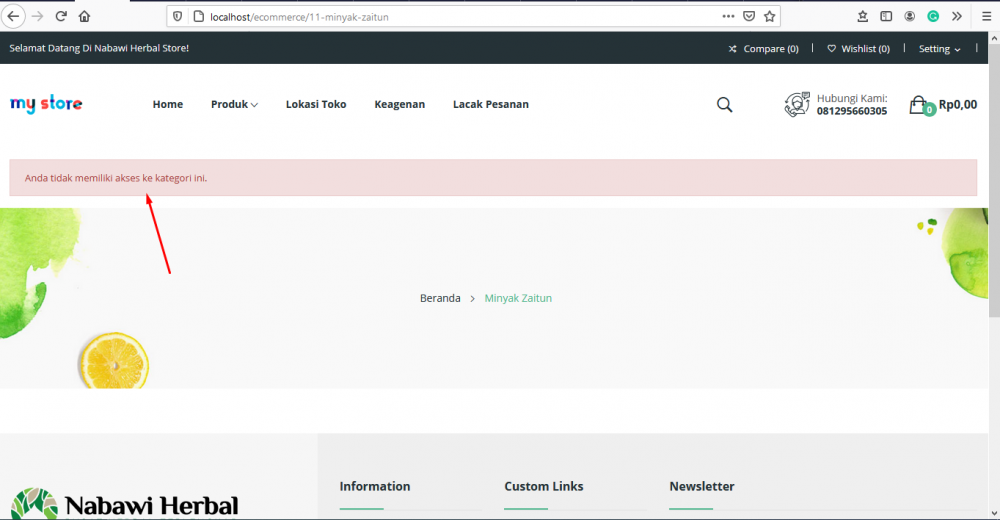Click the green Grammarly extension icon
This screenshot has height=520, width=1000.
(x=933, y=17)
